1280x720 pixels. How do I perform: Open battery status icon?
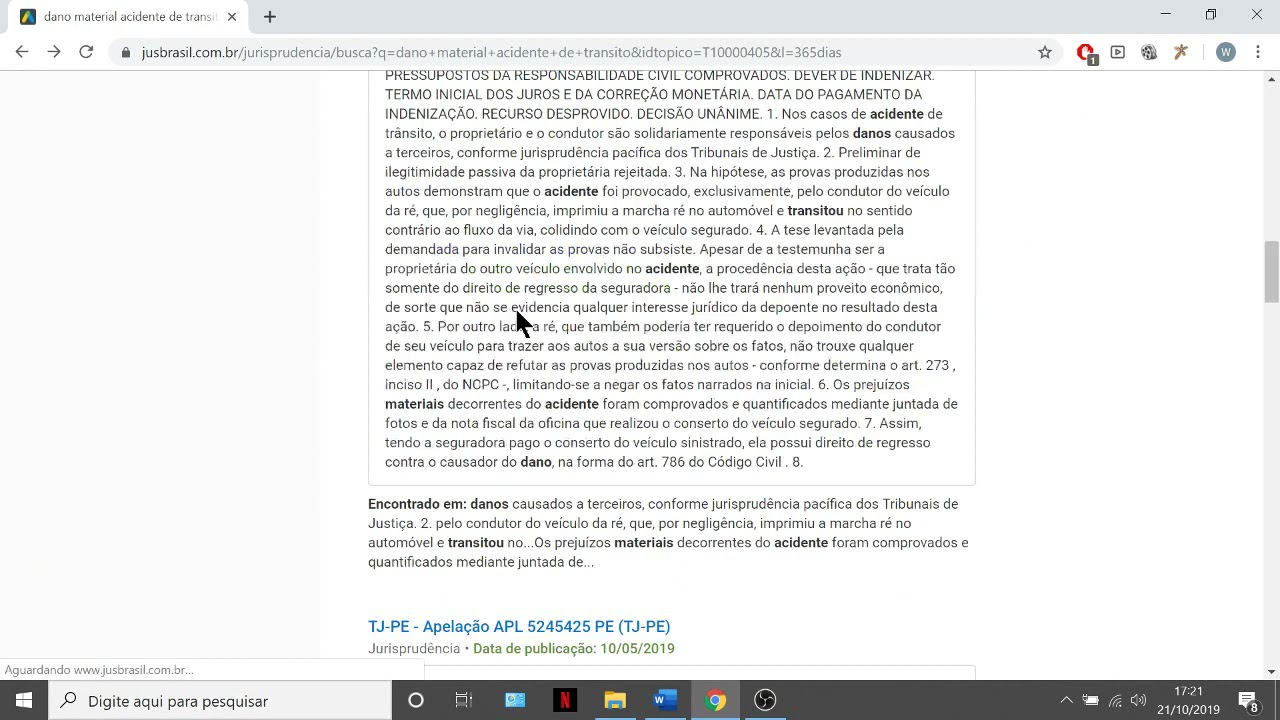pos(1091,700)
